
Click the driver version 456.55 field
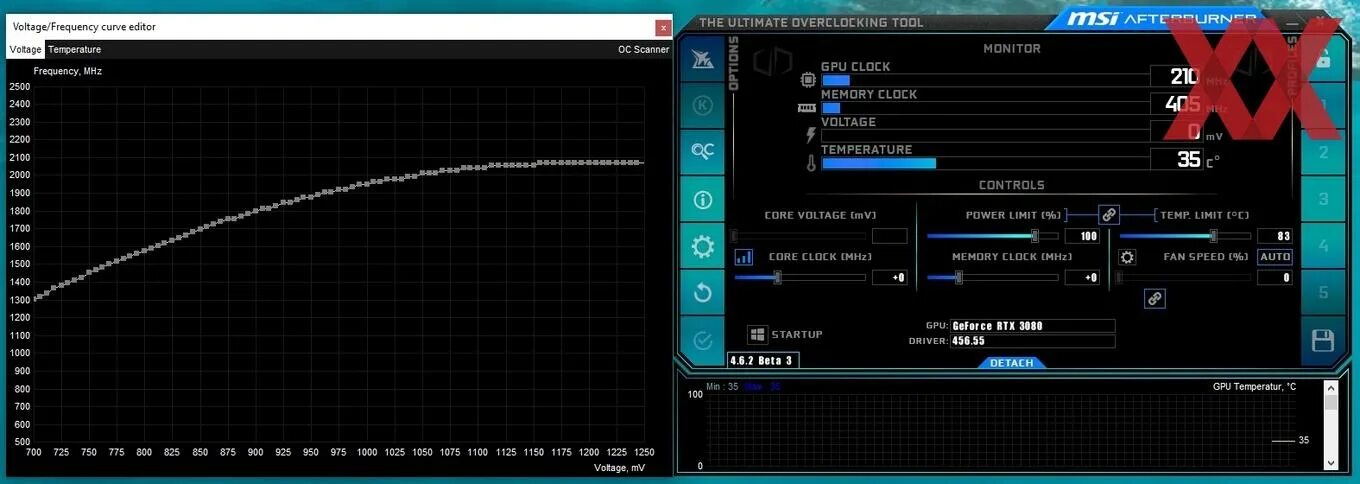(x=1032, y=341)
